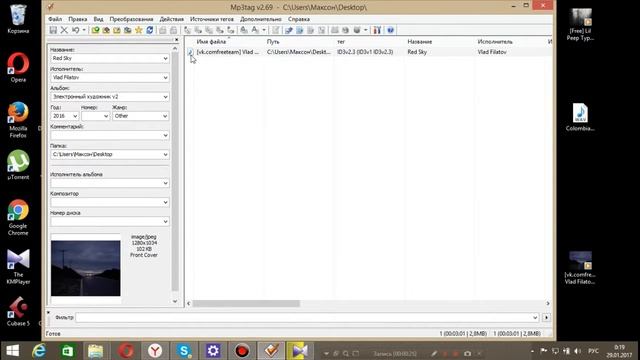Click the tag panel scroll down arrow
The image size is (640, 360).
175,302
